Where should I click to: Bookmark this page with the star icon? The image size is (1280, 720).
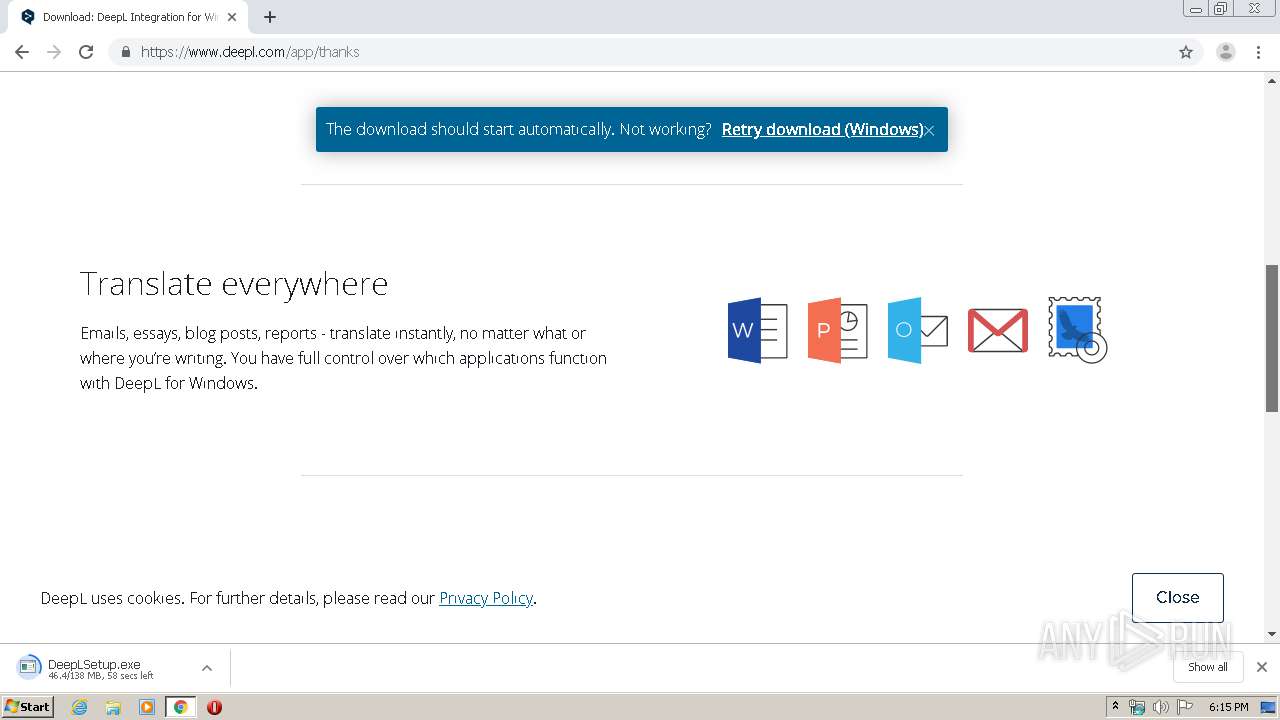[x=1186, y=52]
